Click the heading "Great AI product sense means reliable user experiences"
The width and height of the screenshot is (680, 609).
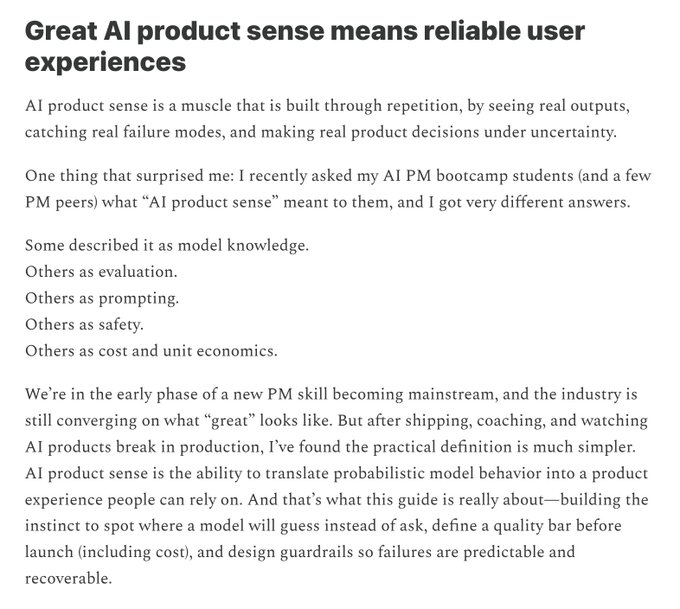click(x=305, y=46)
